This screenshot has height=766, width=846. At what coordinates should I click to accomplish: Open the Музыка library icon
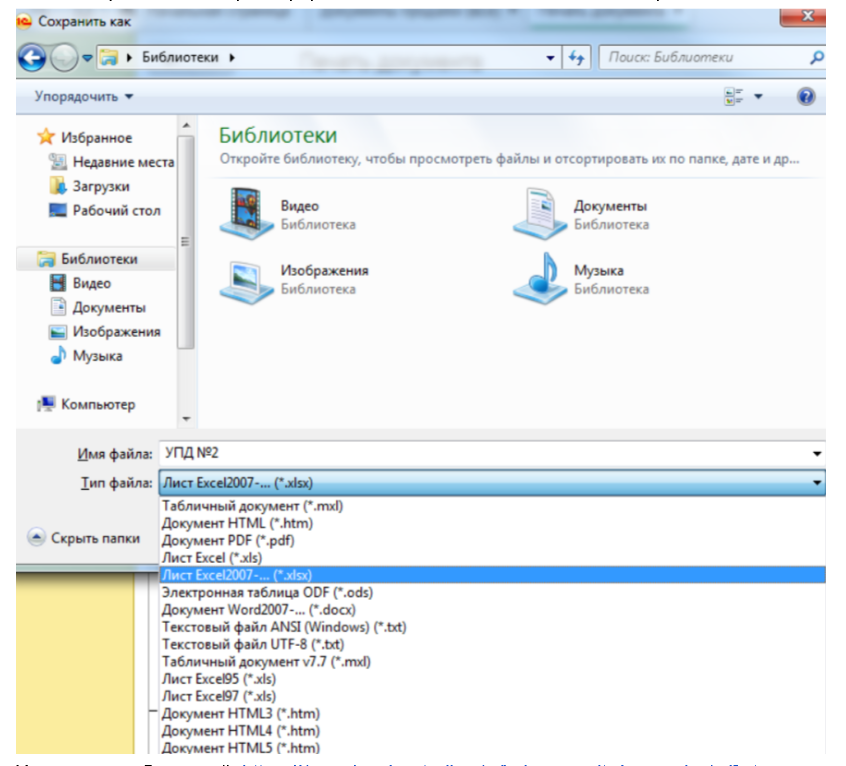[539, 278]
